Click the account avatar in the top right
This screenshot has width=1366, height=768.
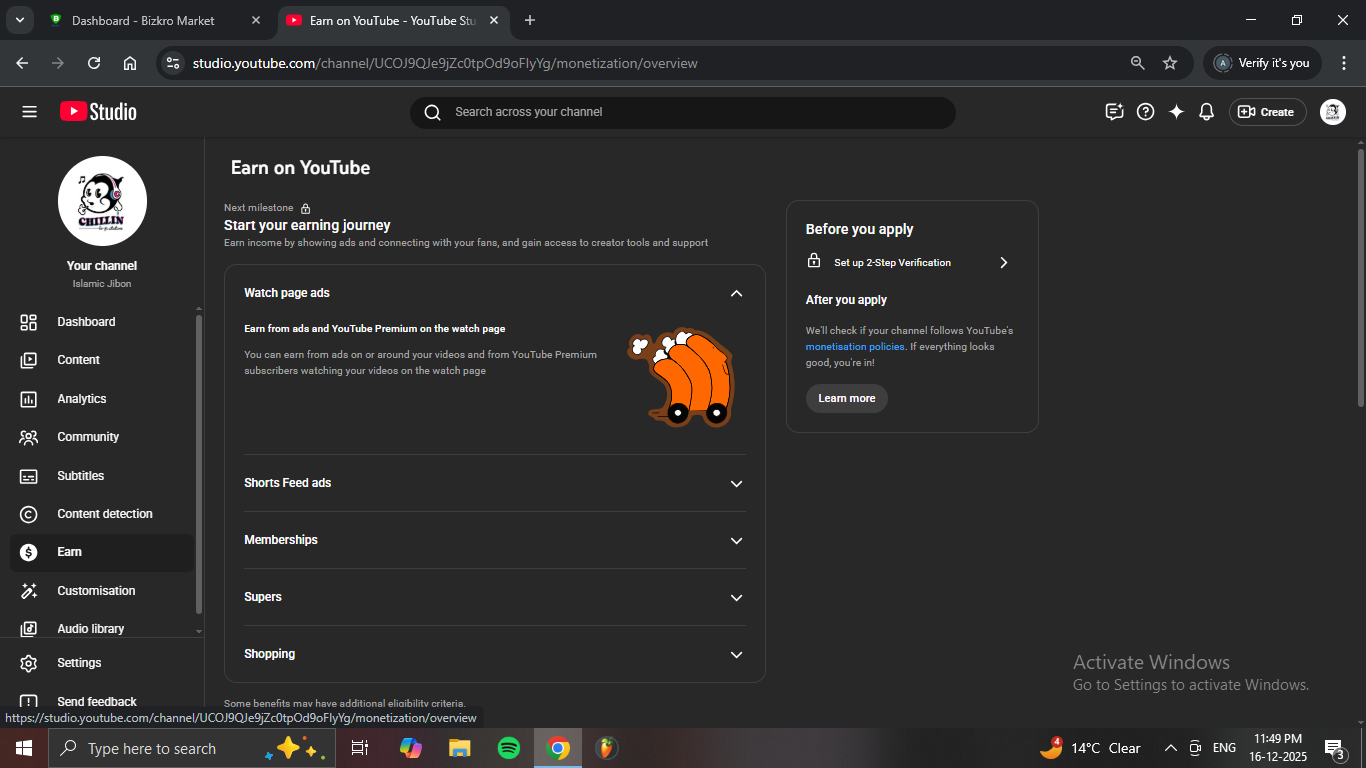point(1332,112)
